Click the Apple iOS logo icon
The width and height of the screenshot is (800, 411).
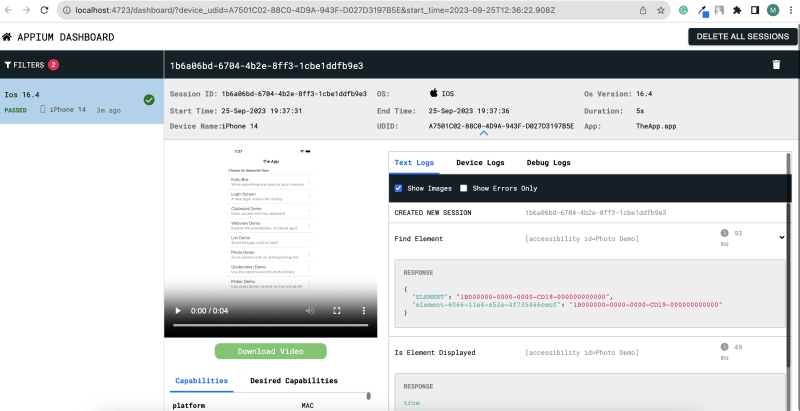point(434,93)
